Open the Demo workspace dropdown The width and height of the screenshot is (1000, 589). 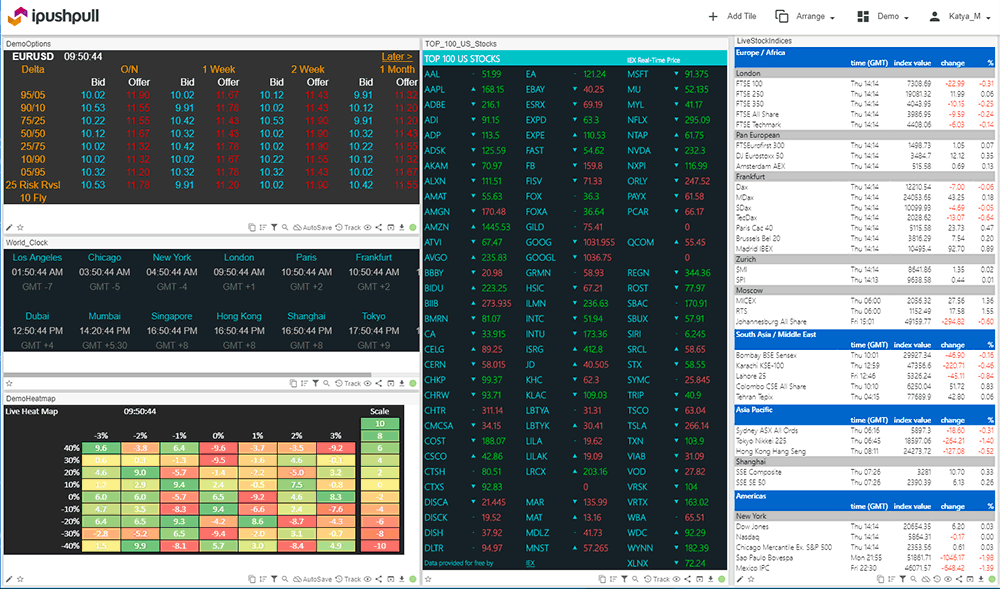pyautogui.click(x=883, y=17)
